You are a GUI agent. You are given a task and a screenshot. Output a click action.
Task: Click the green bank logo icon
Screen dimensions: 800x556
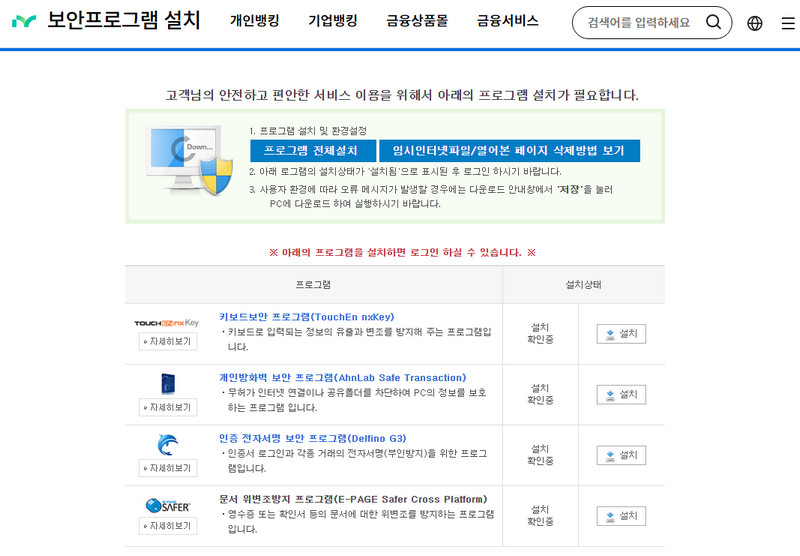(23, 21)
